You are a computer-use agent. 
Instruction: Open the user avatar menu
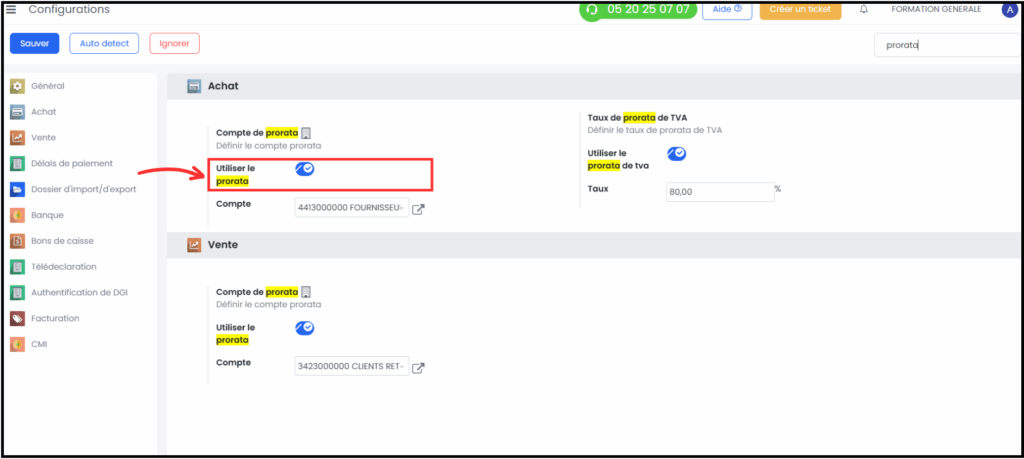click(x=1009, y=9)
